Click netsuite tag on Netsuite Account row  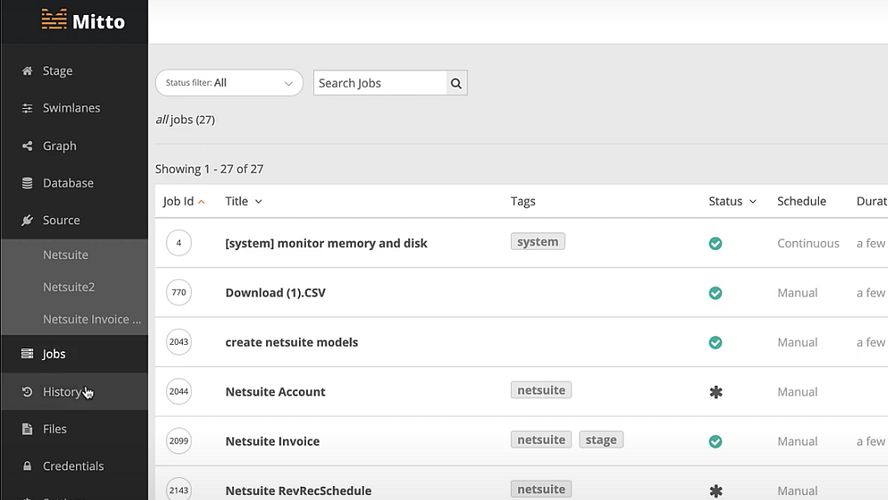click(541, 390)
